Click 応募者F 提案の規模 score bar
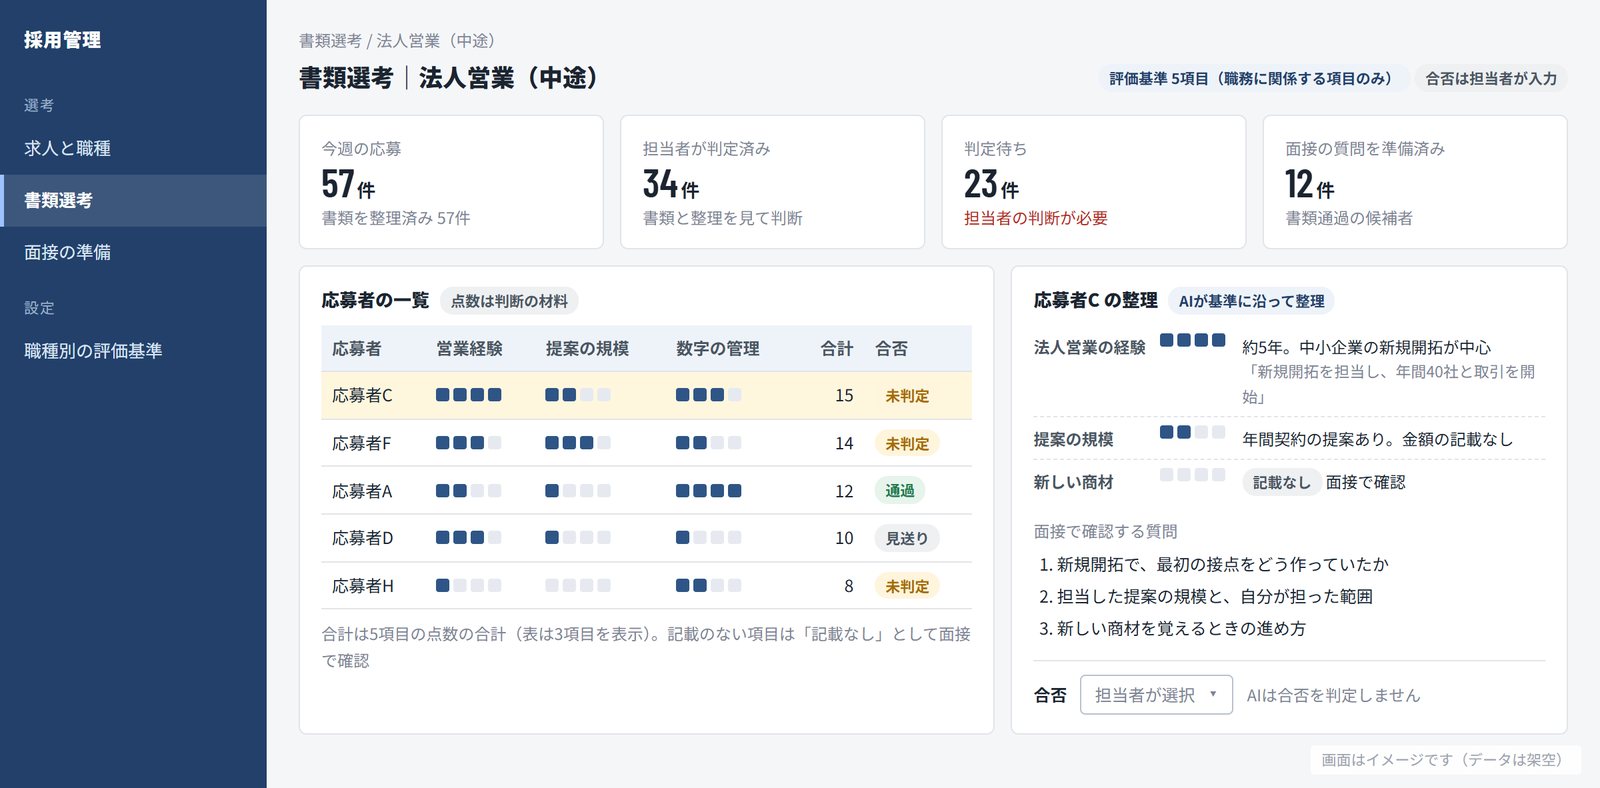Image resolution: width=1600 pixels, height=788 pixels. (x=578, y=443)
